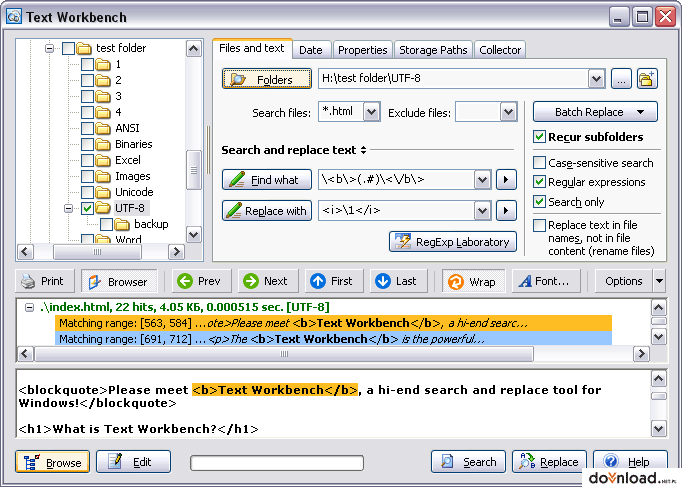Open the Options dropdown arrow
This screenshot has height=487, width=682.
click(x=659, y=281)
